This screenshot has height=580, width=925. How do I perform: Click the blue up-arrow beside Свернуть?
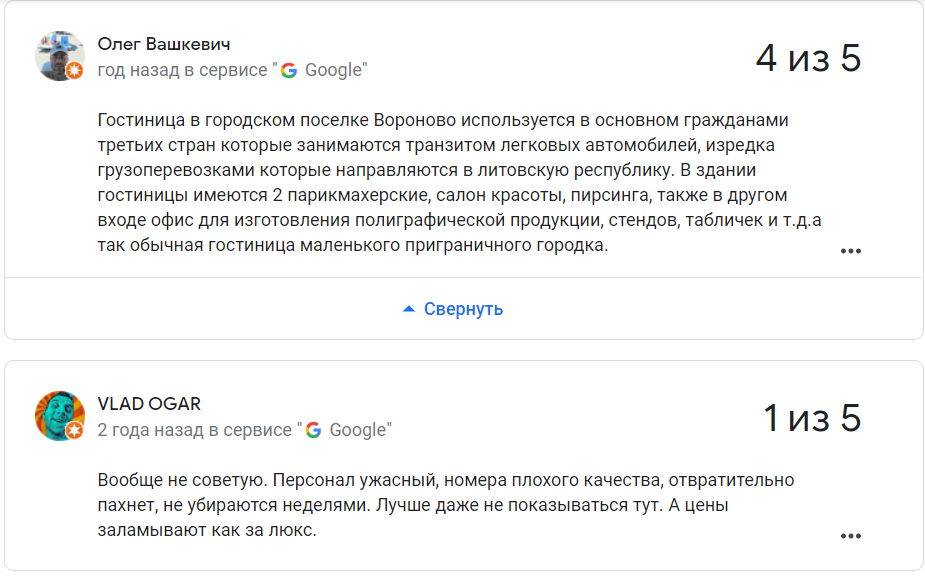point(408,309)
